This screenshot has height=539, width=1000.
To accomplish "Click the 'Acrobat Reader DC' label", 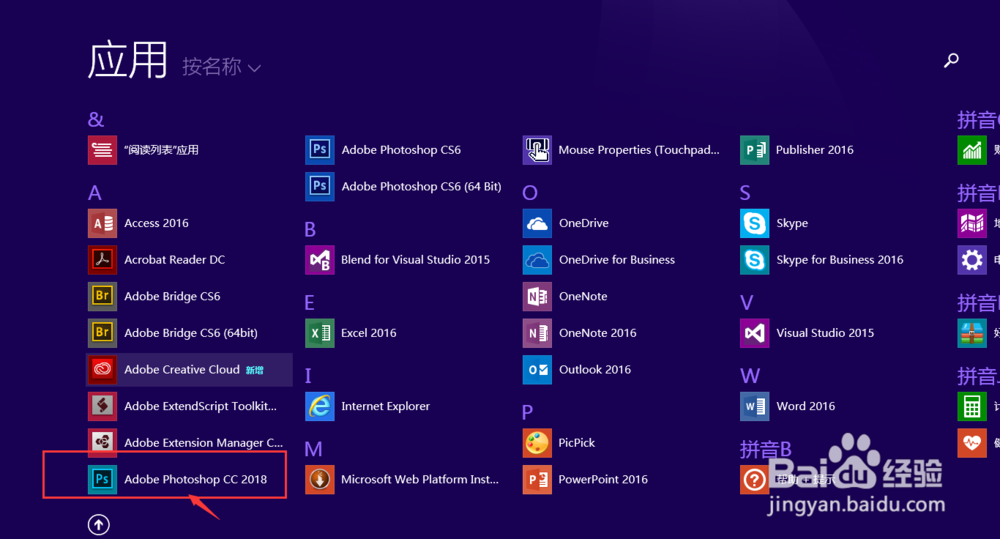I will pyautogui.click(x=174, y=260).
